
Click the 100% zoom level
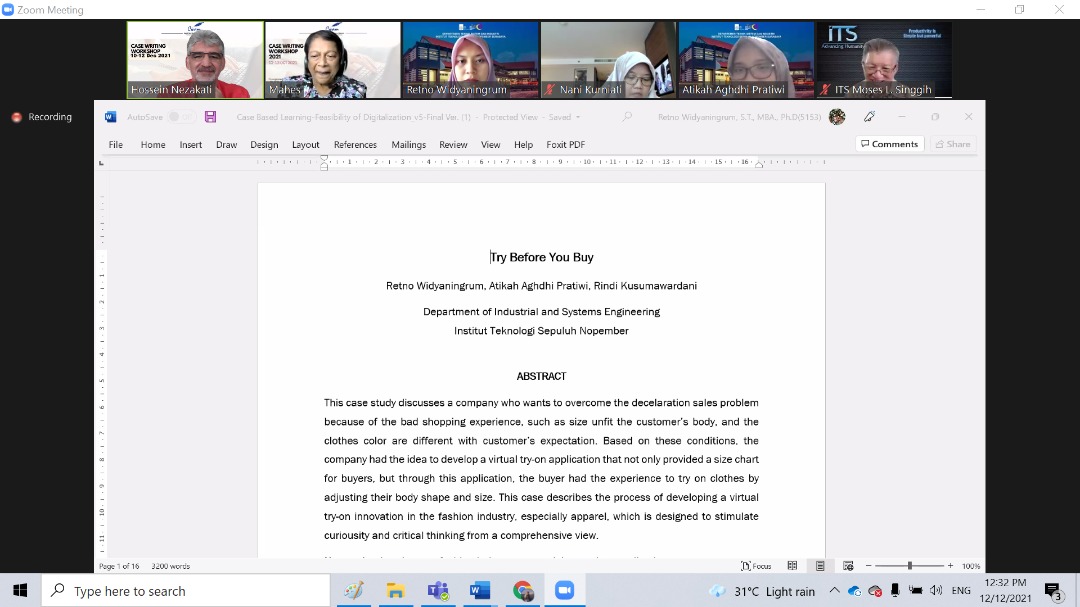click(970, 566)
